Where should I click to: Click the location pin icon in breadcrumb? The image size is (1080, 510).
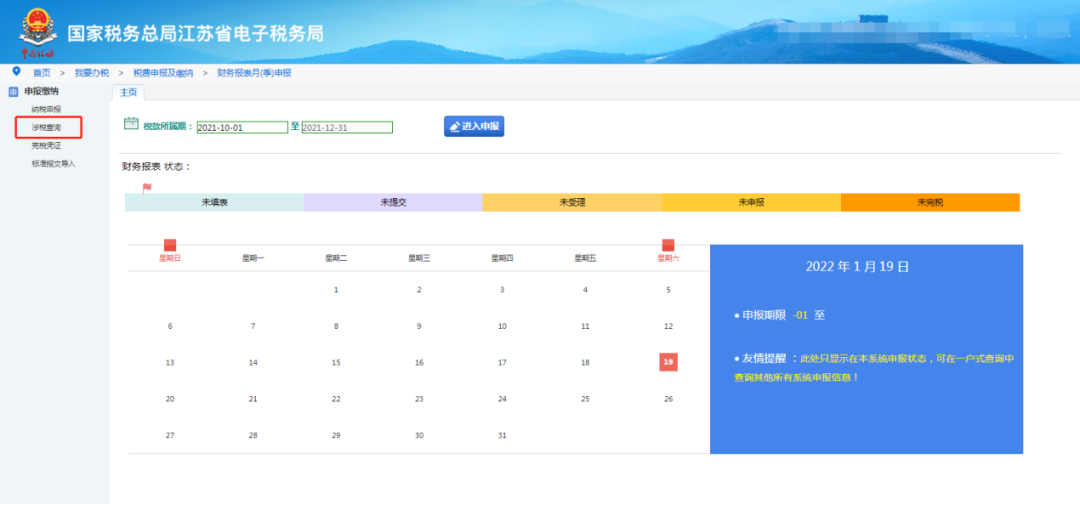[x=15, y=72]
